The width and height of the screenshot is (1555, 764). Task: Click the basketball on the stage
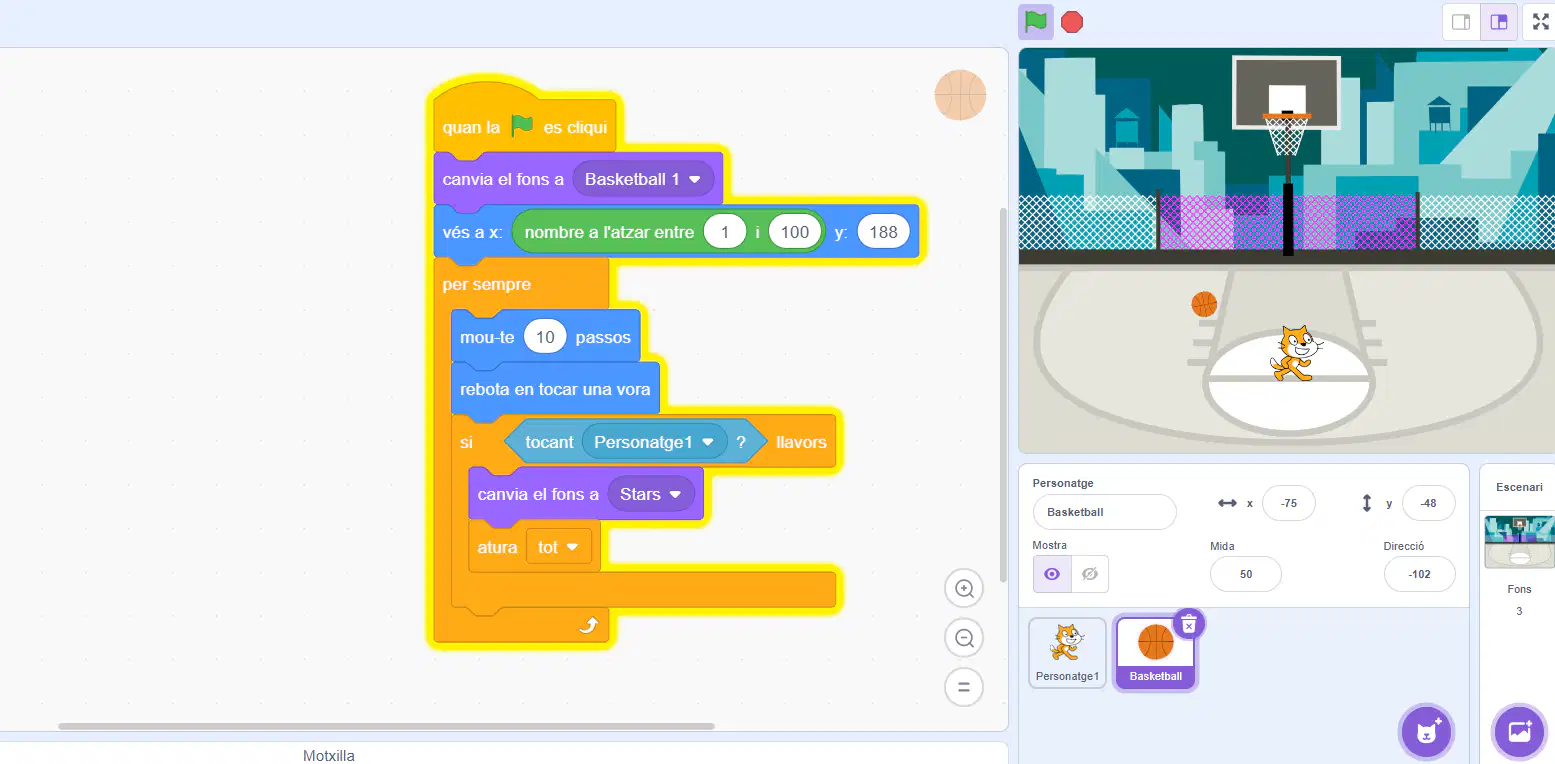(1204, 304)
